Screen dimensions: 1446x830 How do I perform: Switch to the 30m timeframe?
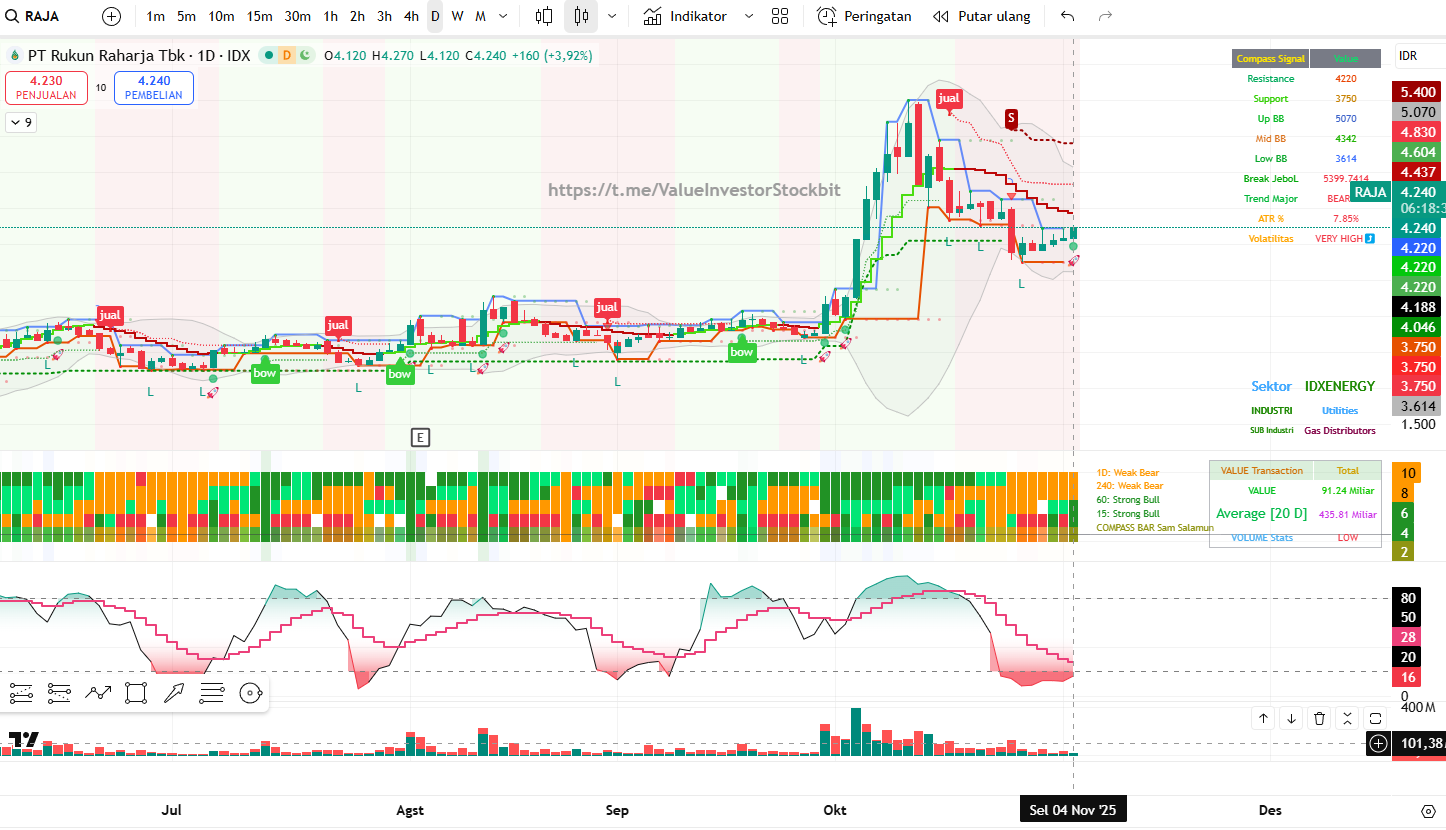pos(297,16)
